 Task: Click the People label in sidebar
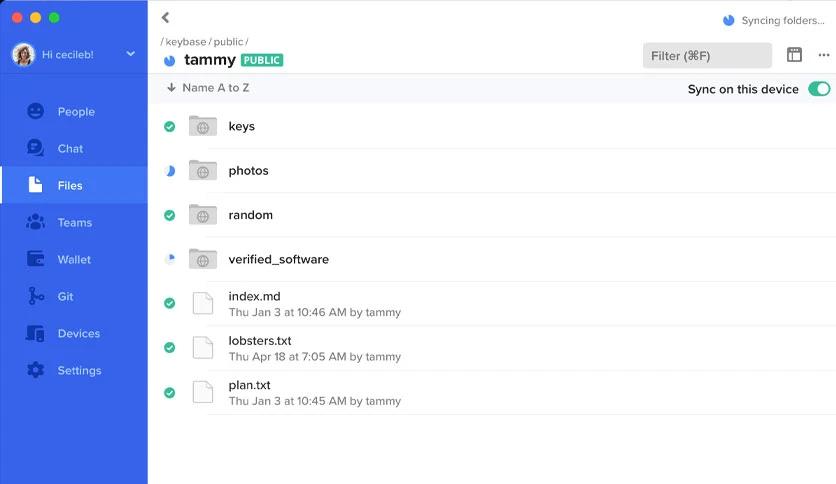(x=76, y=111)
